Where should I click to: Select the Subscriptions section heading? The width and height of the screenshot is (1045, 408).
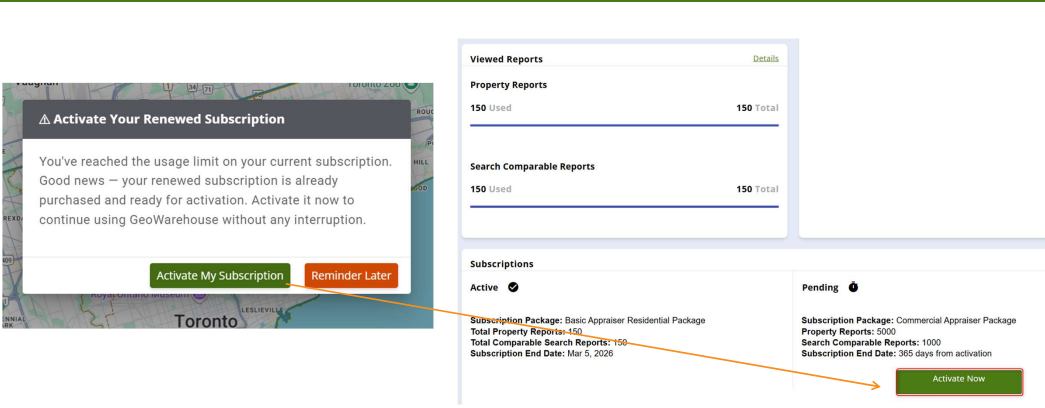[x=501, y=264]
